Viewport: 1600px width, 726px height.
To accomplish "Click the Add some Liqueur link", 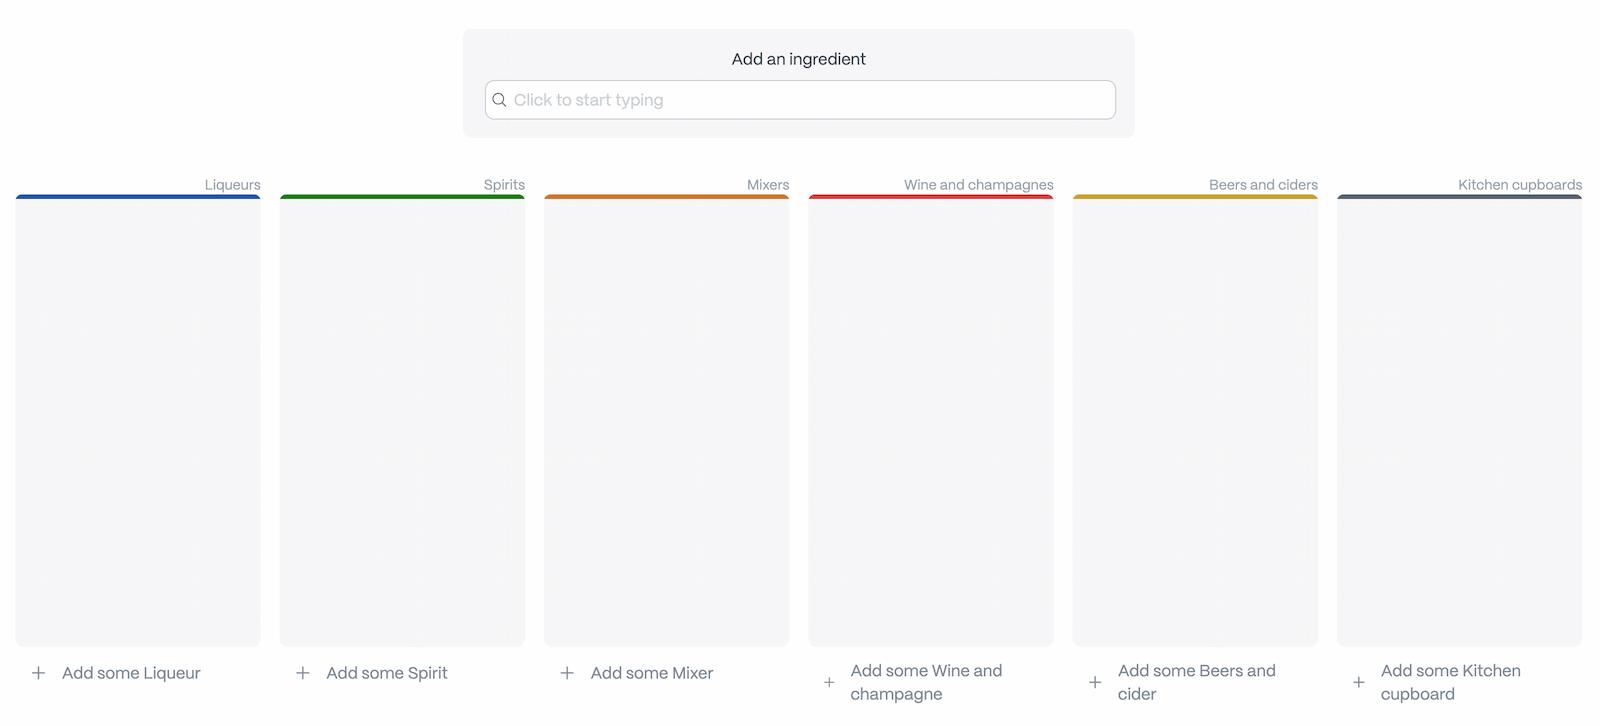I will [x=131, y=673].
